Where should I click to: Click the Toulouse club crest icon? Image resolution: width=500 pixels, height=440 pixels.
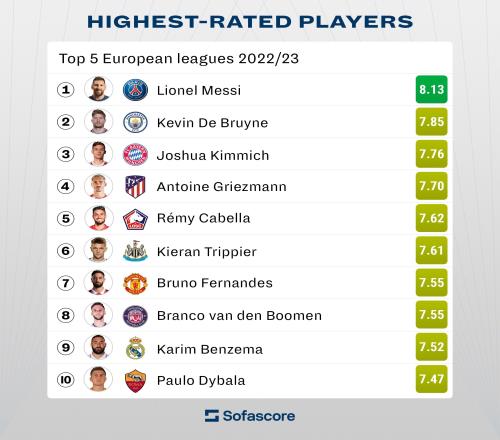point(135,316)
